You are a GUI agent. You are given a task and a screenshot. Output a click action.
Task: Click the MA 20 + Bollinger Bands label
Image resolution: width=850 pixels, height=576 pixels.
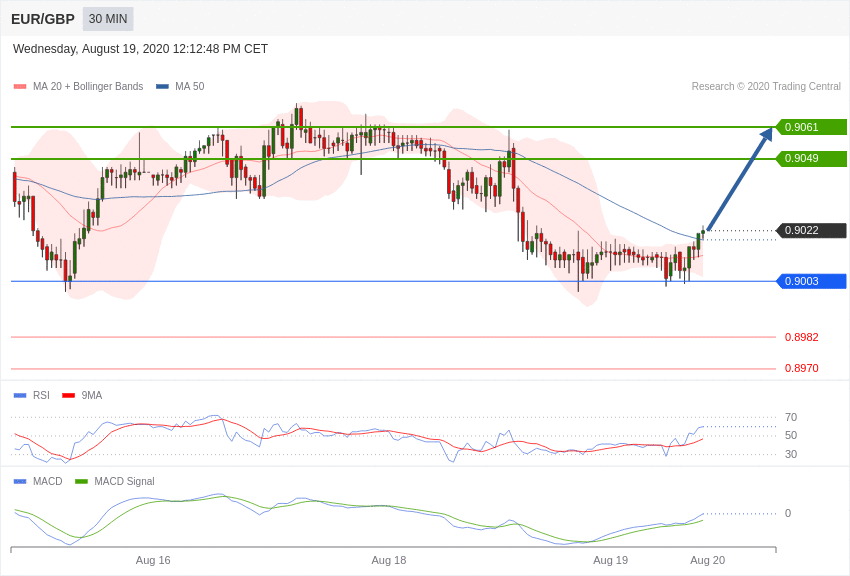[x=88, y=86]
